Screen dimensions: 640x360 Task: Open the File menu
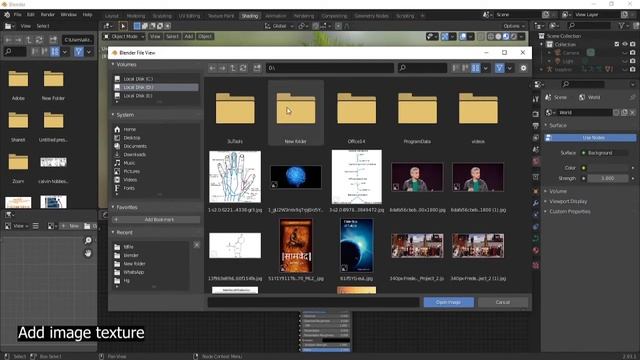[18, 14]
